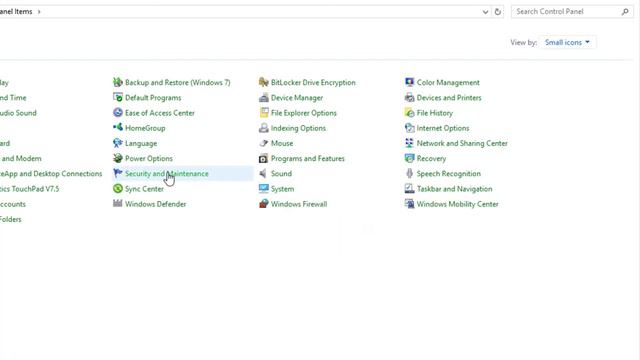Open the Speech Recognition text link
The width and height of the screenshot is (640, 360).
[x=449, y=173]
